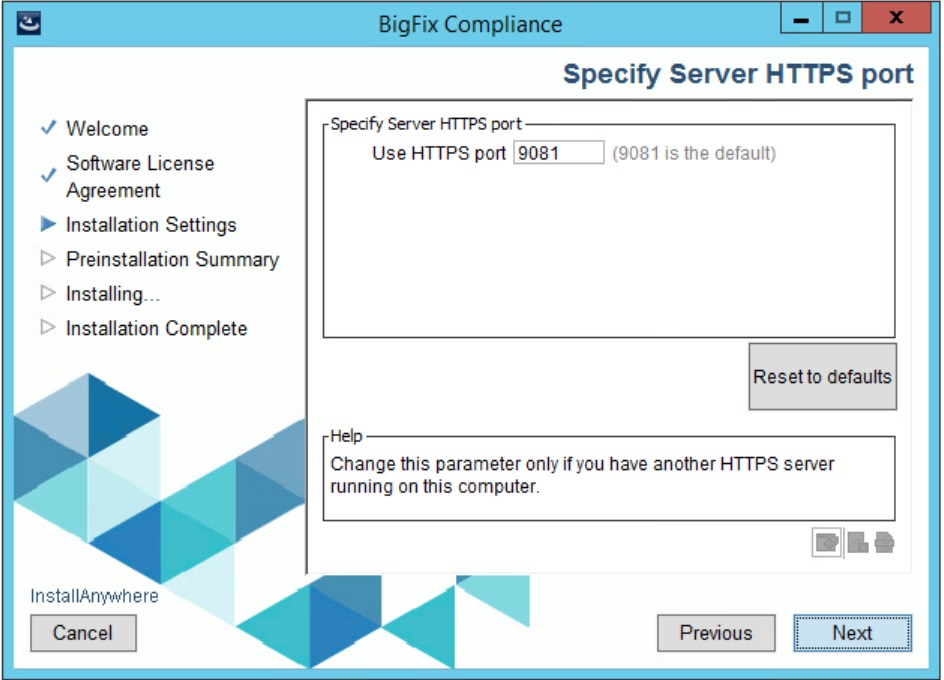944x680 pixels.
Task: Click the Installation Settings current-step arrow
Action: 48,224
